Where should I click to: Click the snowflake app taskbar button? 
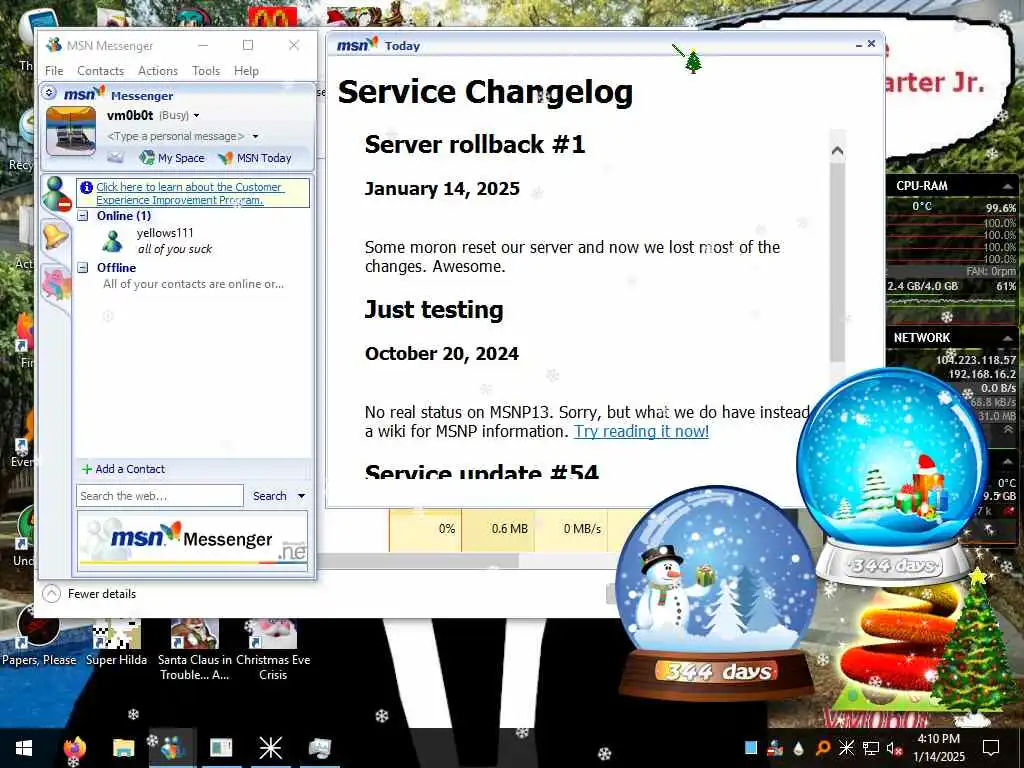pyautogui.click(x=270, y=748)
